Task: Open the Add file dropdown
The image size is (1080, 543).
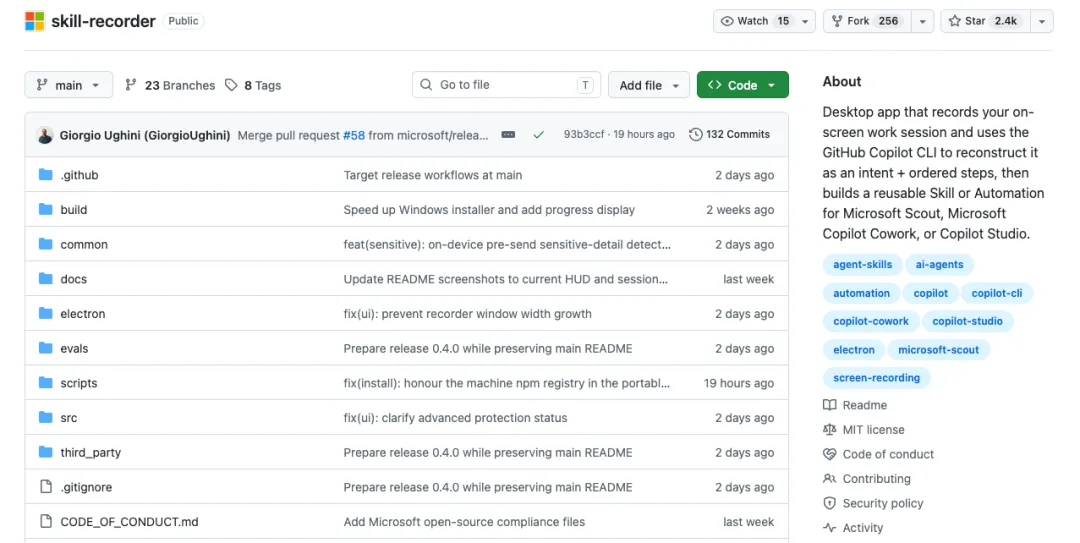Action: 649,85
